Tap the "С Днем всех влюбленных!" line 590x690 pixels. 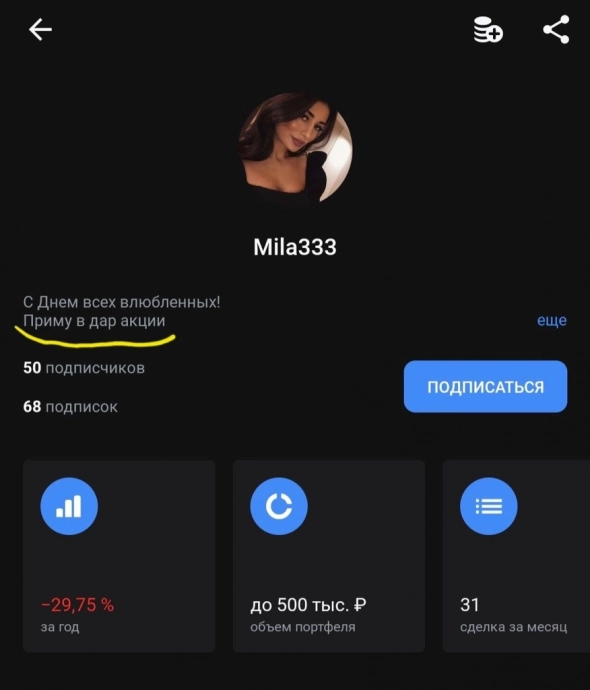pyautogui.click(x=121, y=302)
